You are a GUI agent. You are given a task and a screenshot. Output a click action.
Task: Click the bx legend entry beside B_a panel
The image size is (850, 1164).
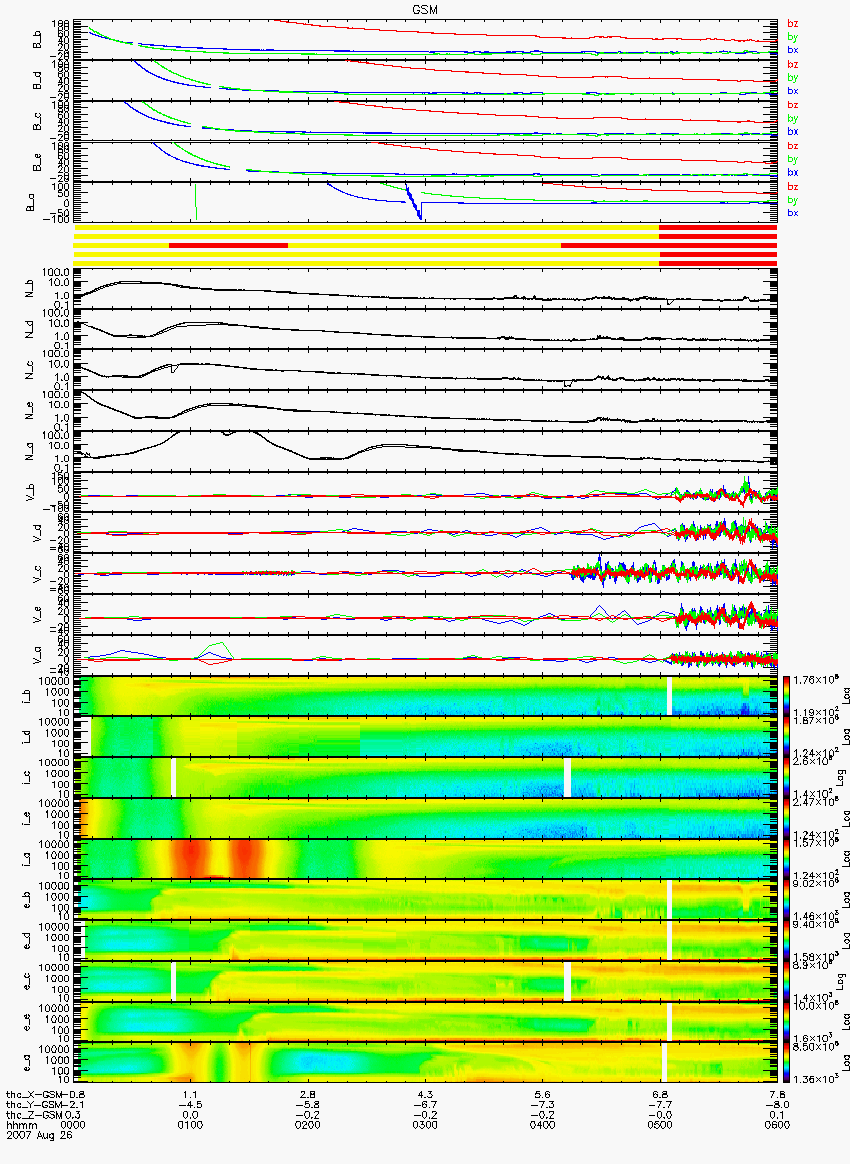(793, 213)
